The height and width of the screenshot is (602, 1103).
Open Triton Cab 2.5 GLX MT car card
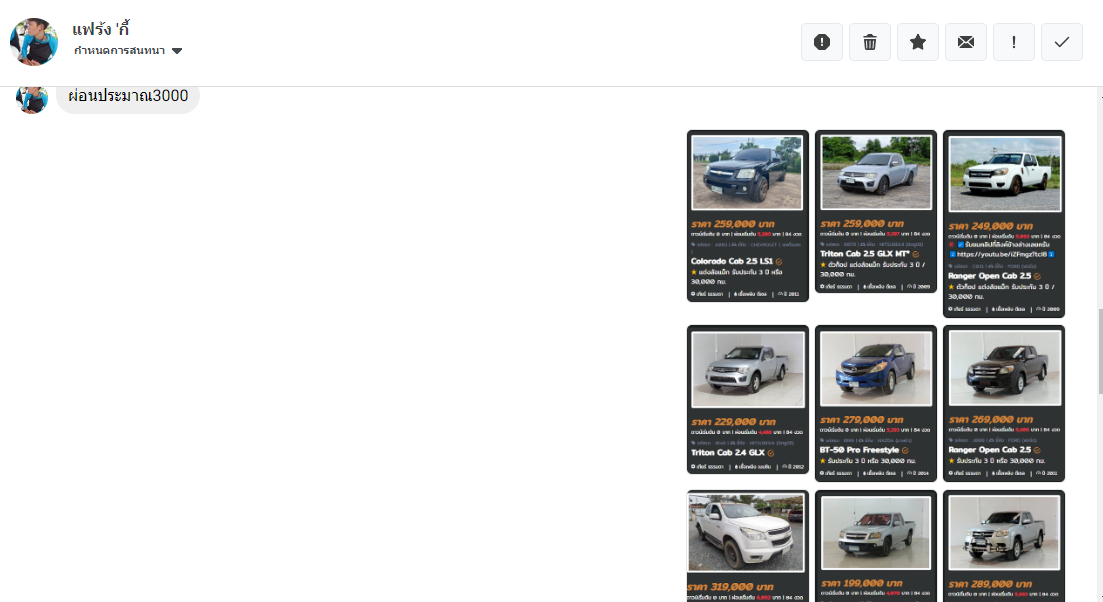coord(876,212)
